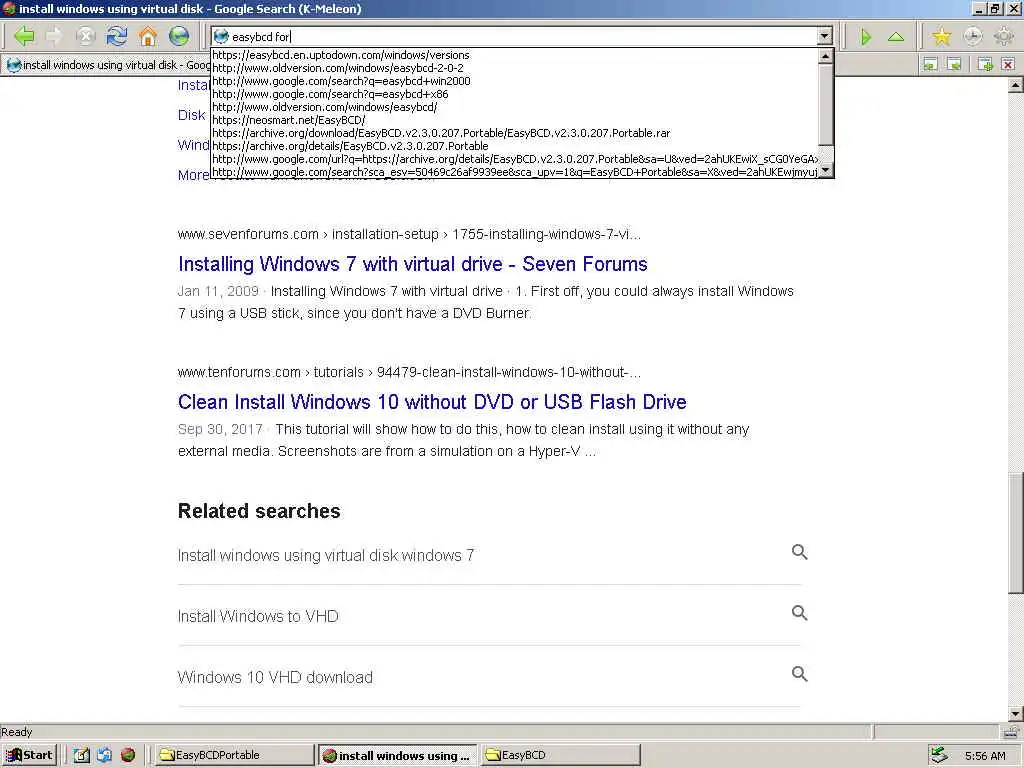1024x768 pixels.
Task: Click into the URL address field
Action: click(x=515, y=37)
